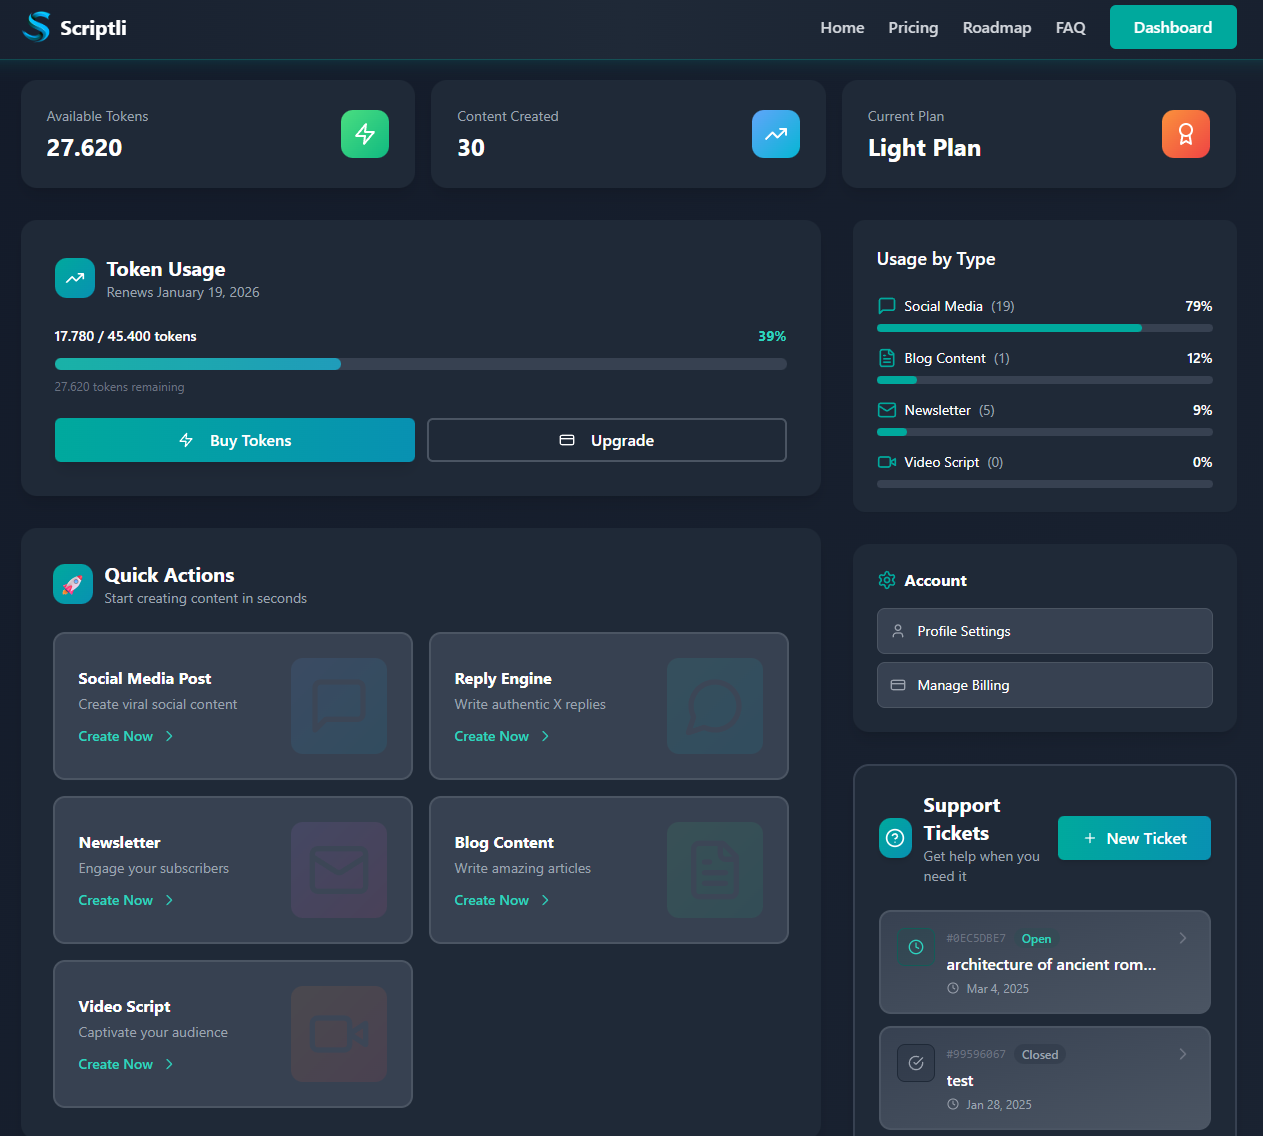Click the Blog Content document card icon
Screen dimensions: 1263x1136
pos(715,870)
